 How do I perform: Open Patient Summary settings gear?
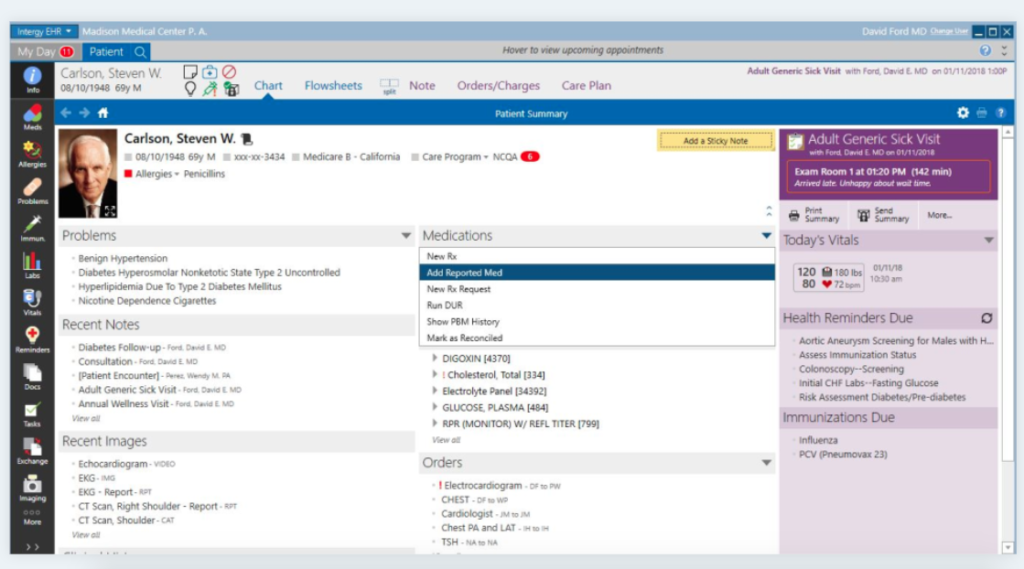pos(963,113)
